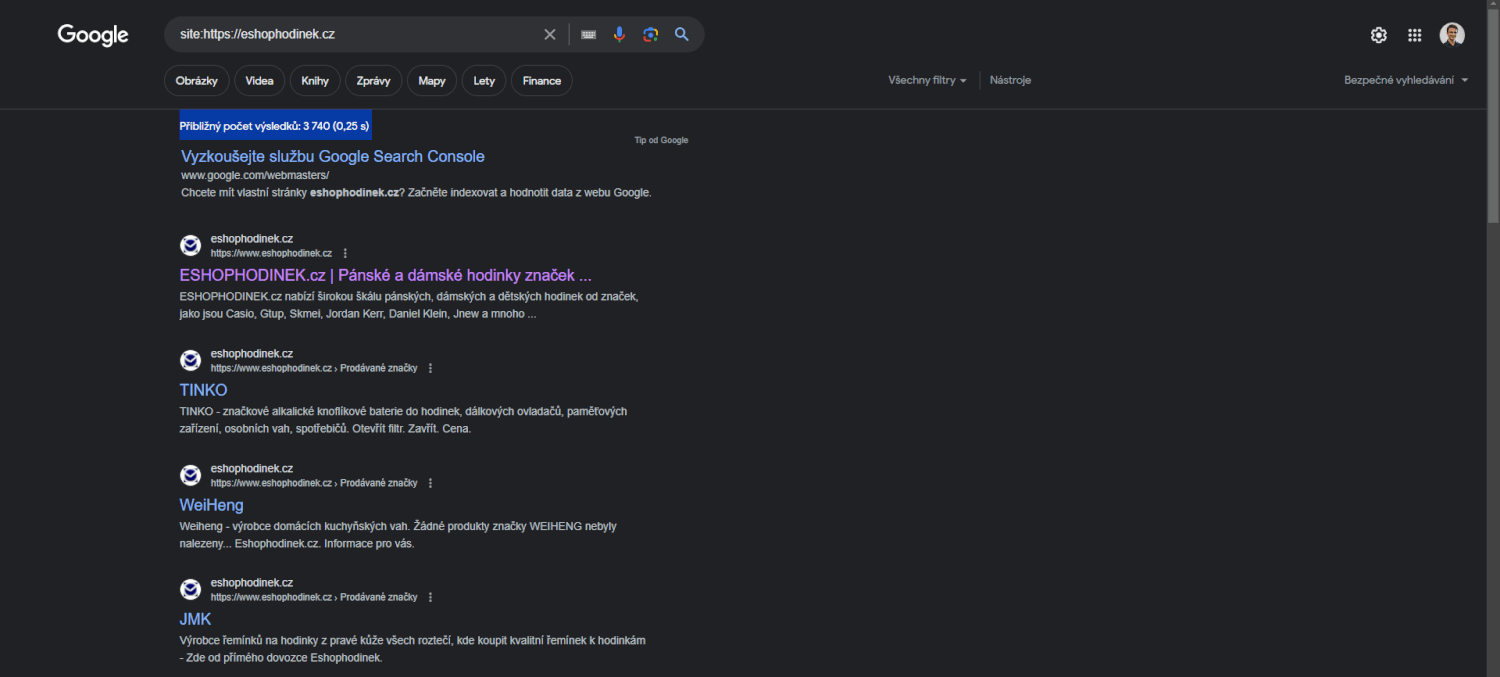Select the Mapy filter tab
Screen dimensions: 1500x677
[x=432, y=81]
